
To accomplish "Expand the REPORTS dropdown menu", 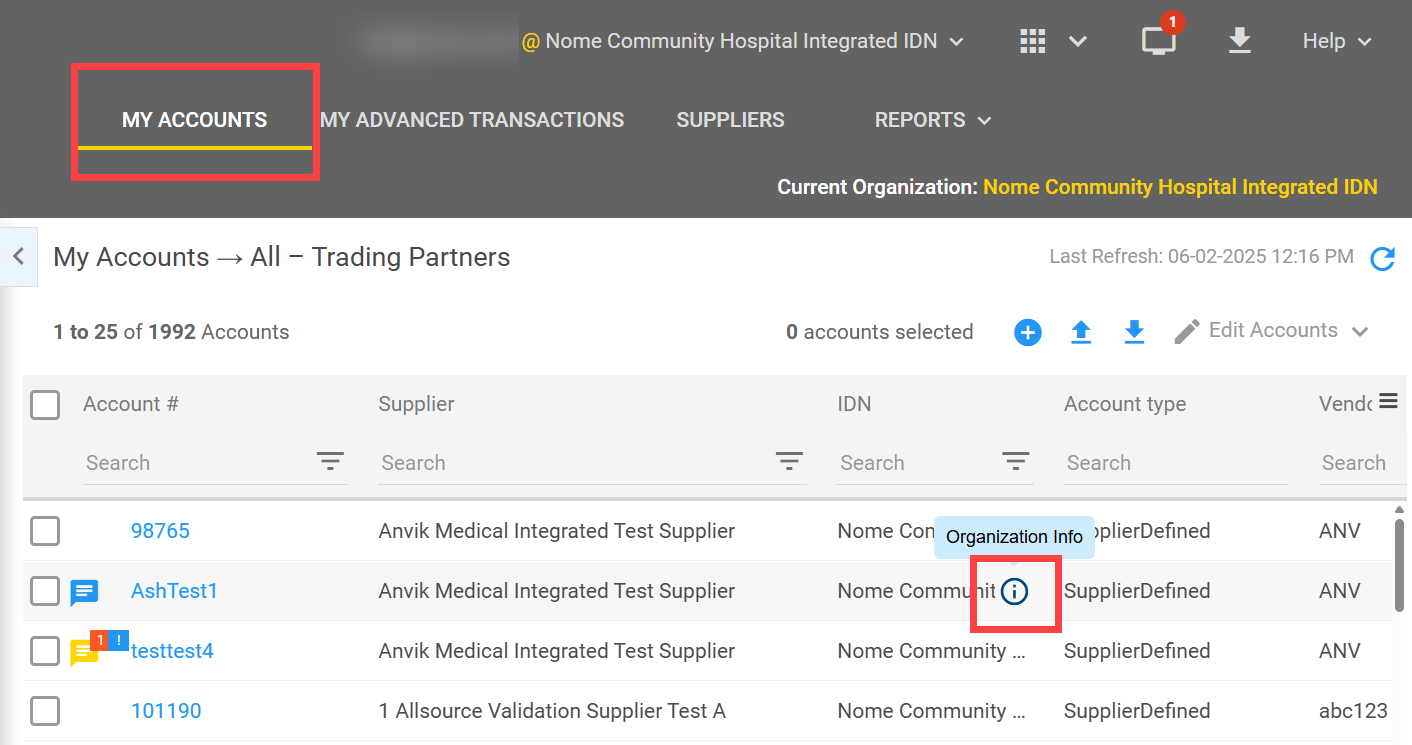I will pos(932,119).
